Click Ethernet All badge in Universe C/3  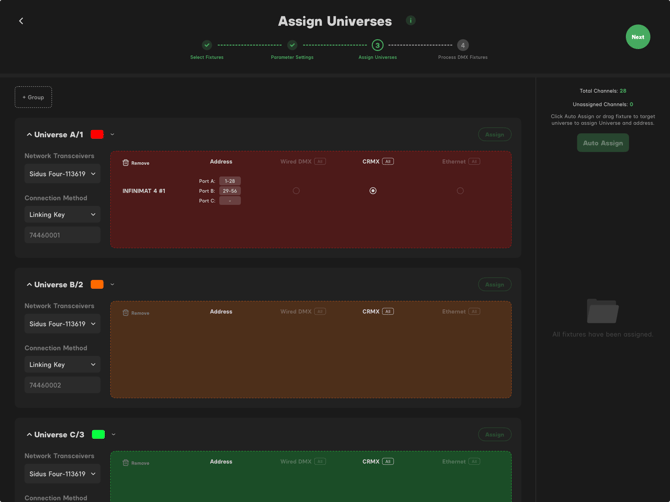(x=474, y=461)
